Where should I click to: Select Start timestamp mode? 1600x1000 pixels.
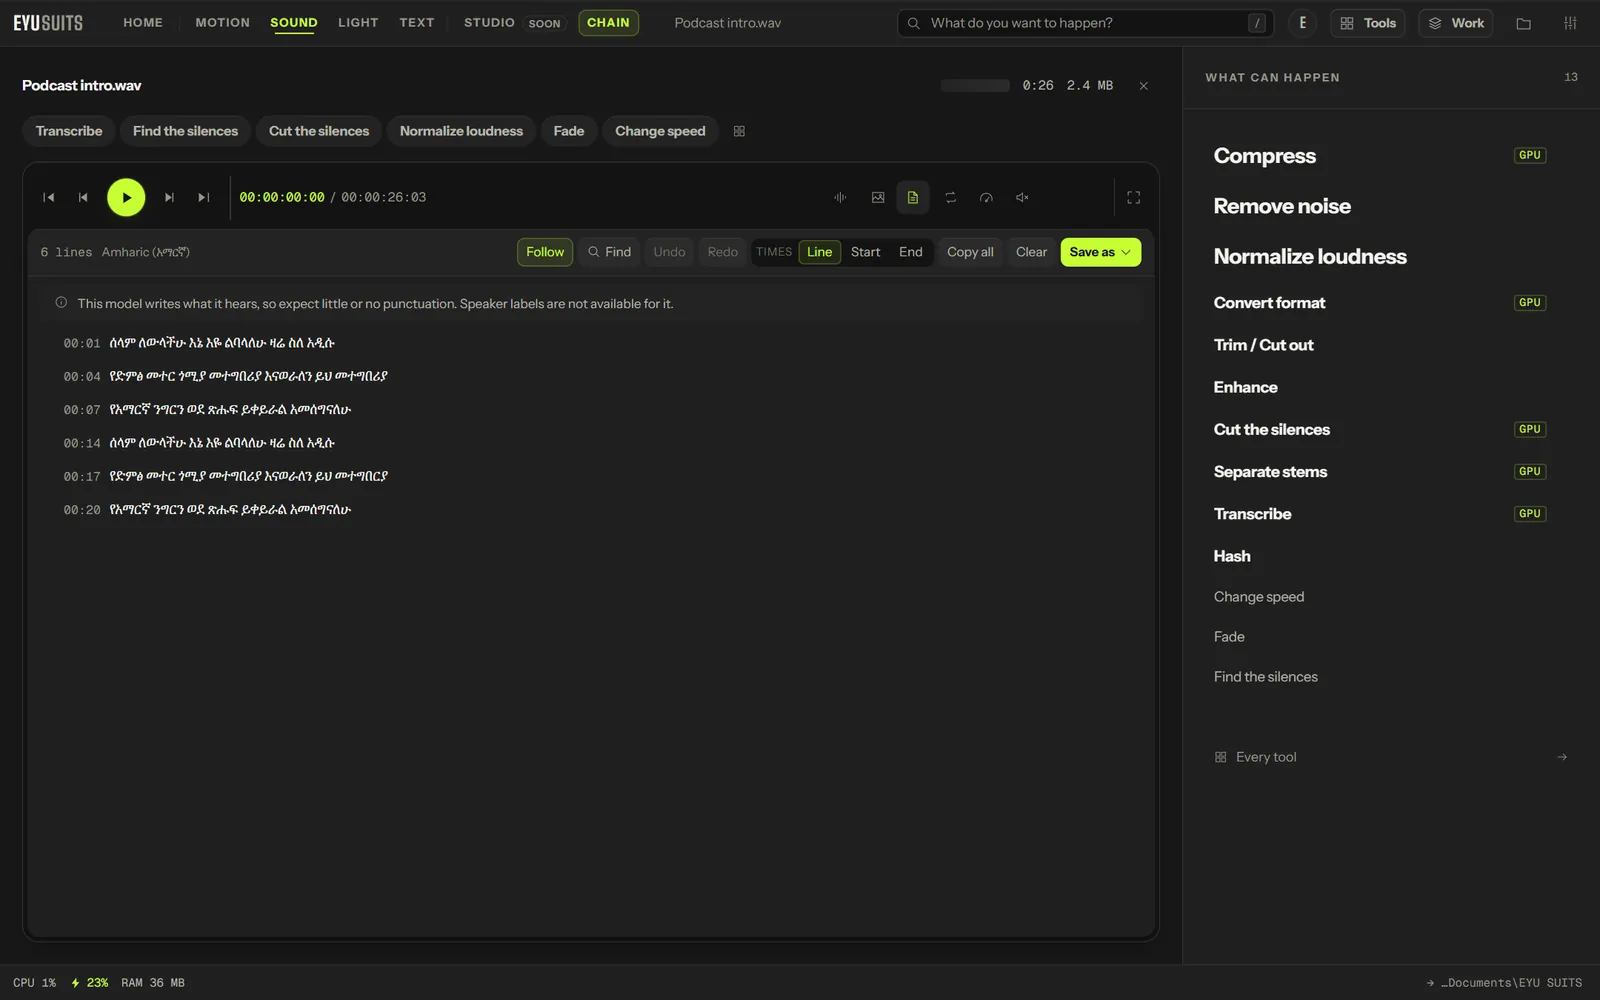point(866,252)
